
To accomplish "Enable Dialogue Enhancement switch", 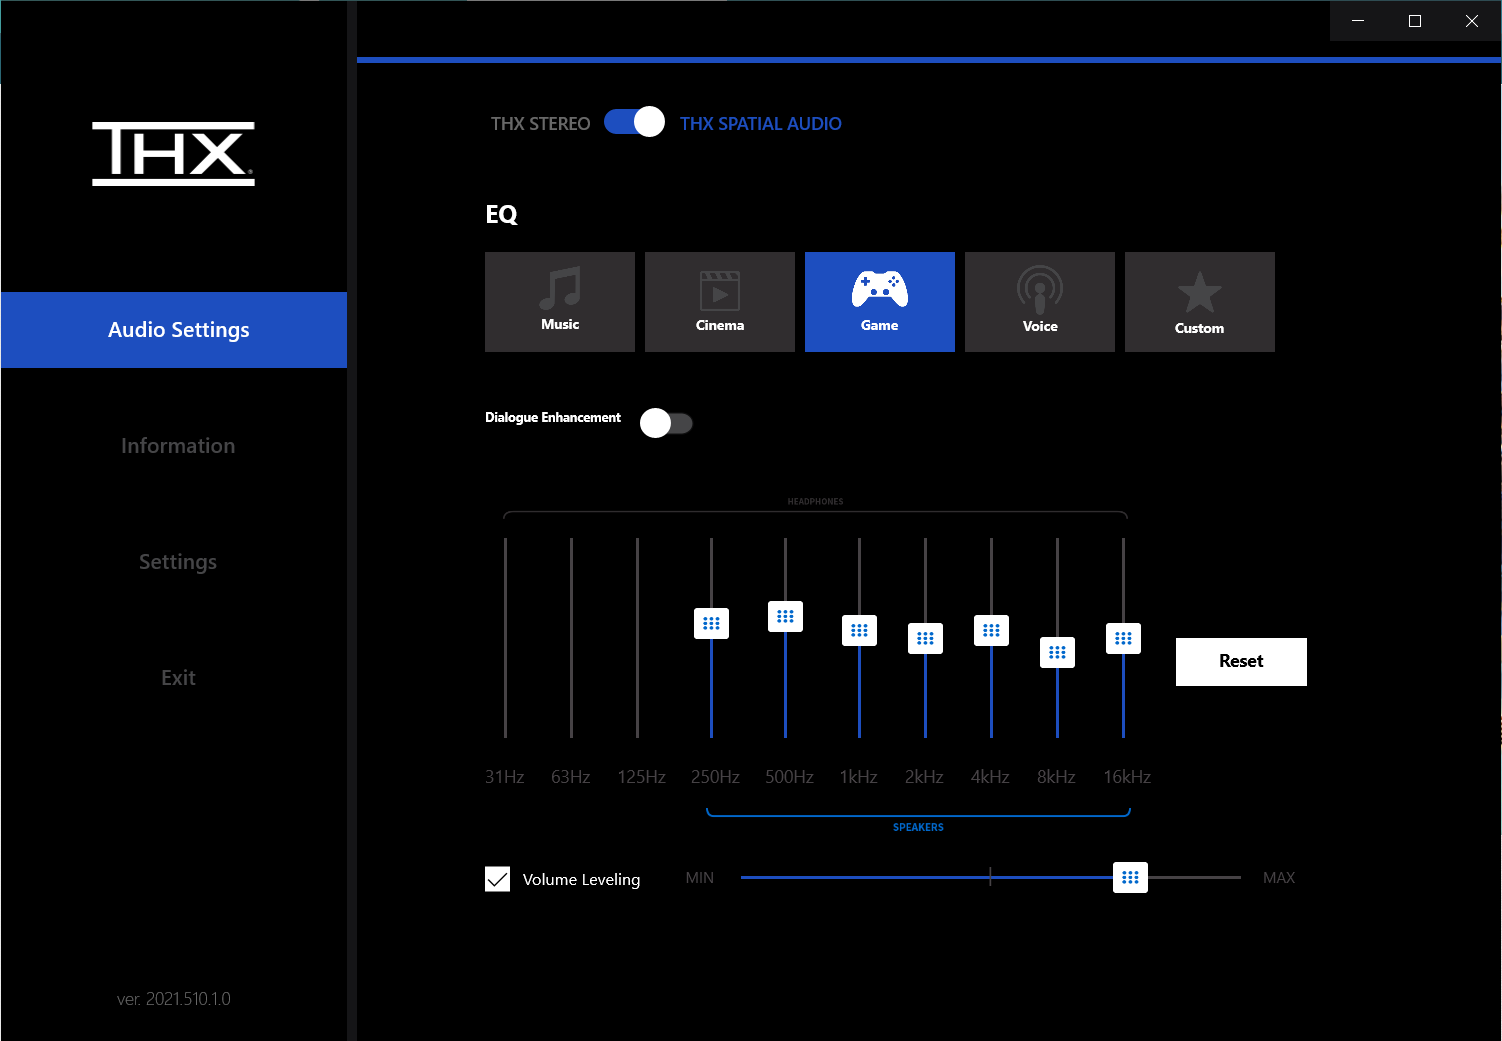I will 666,423.
